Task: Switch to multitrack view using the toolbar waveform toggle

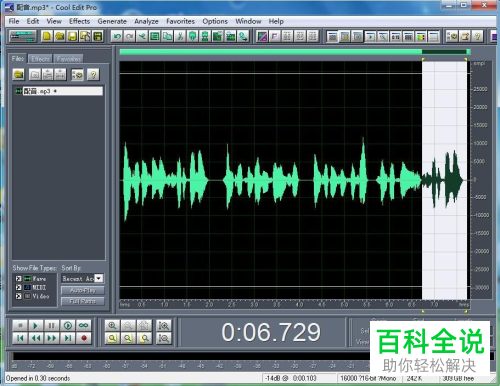Action: click(23, 36)
